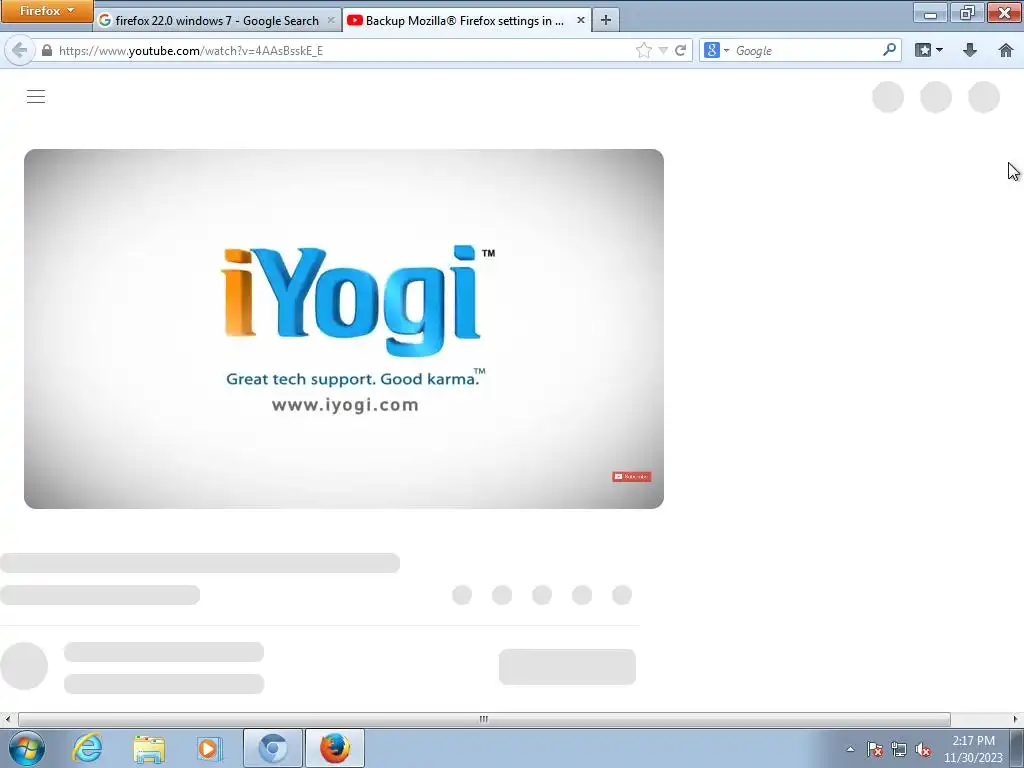The image size is (1024, 768).
Task: Open the bookmarks menu button
Action: (929, 50)
